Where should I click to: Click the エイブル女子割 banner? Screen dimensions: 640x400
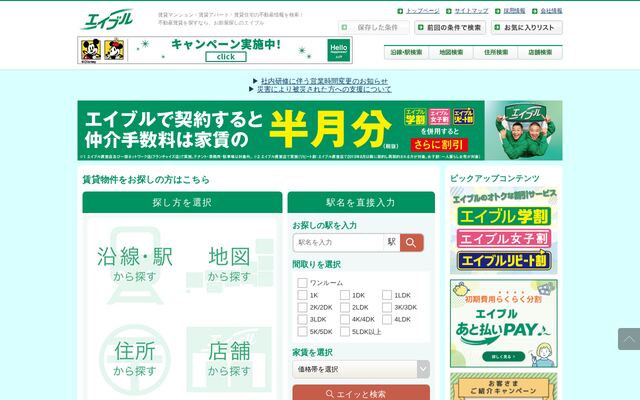tap(504, 238)
